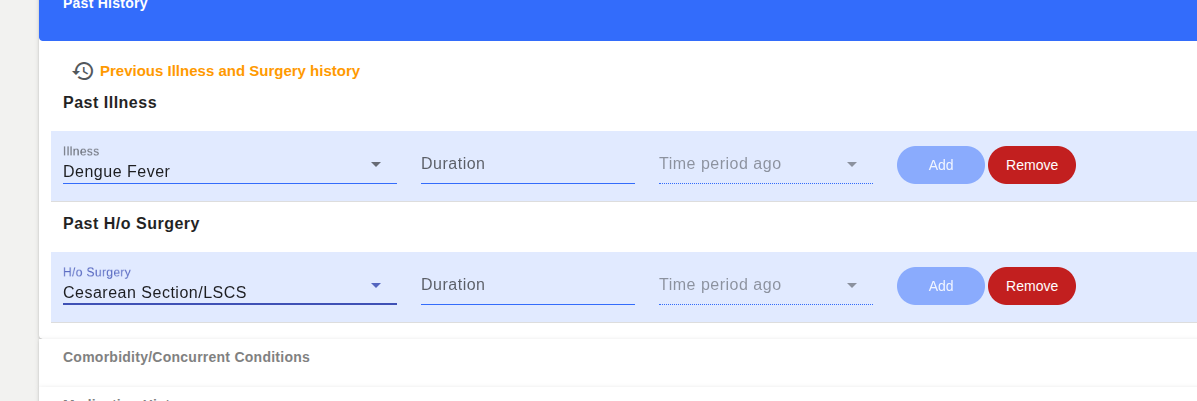
Task: Open the Illness field showing Dengue Fever
Action: (230, 163)
